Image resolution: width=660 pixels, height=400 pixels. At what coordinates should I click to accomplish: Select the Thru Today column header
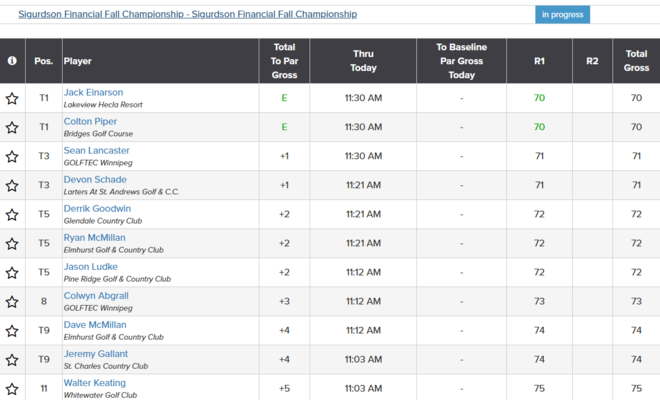tap(363, 61)
